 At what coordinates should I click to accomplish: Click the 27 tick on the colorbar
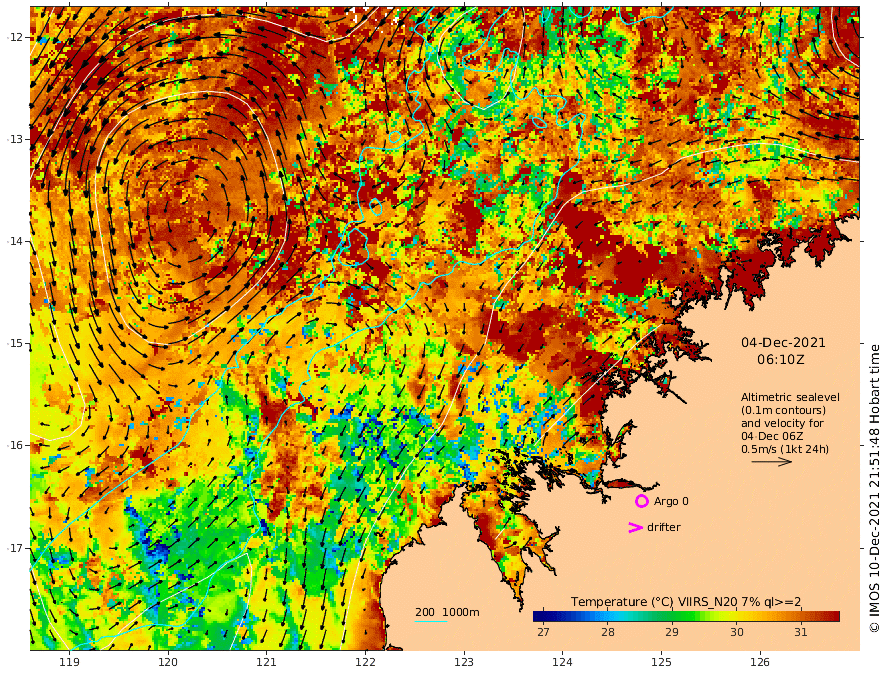[543, 632]
